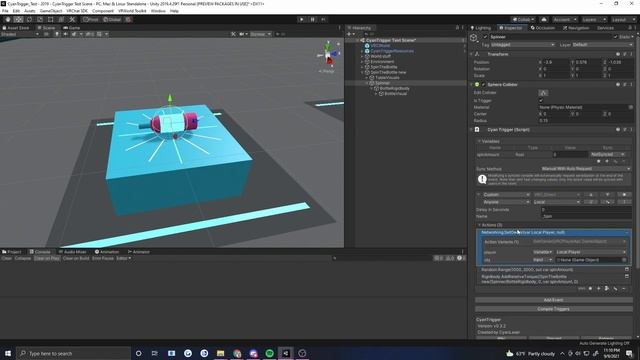Toggle the Is Trigger checkbox
The width and height of the screenshot is (640, 360).
(x=541, y=100)
